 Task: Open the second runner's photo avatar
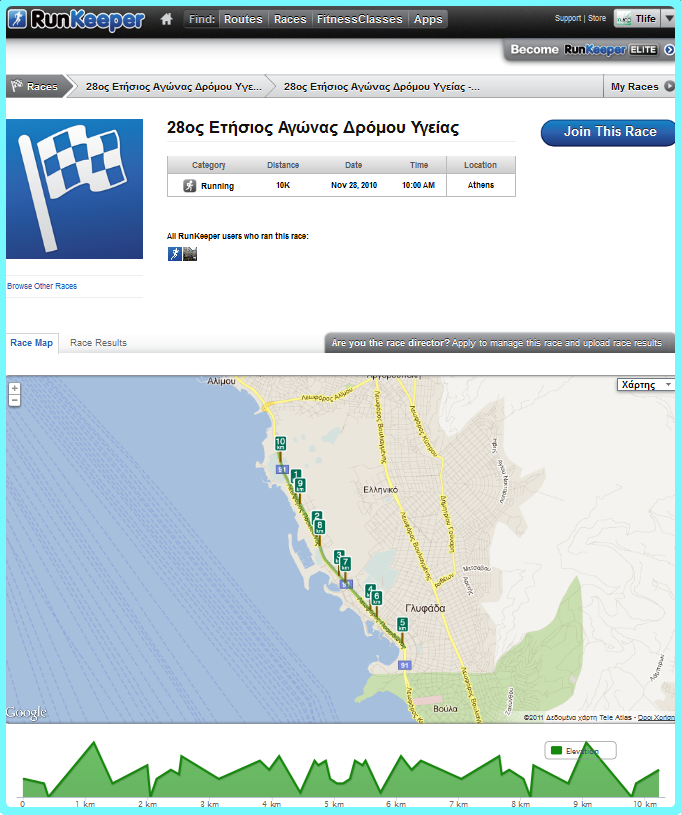(x=190, y=254)
